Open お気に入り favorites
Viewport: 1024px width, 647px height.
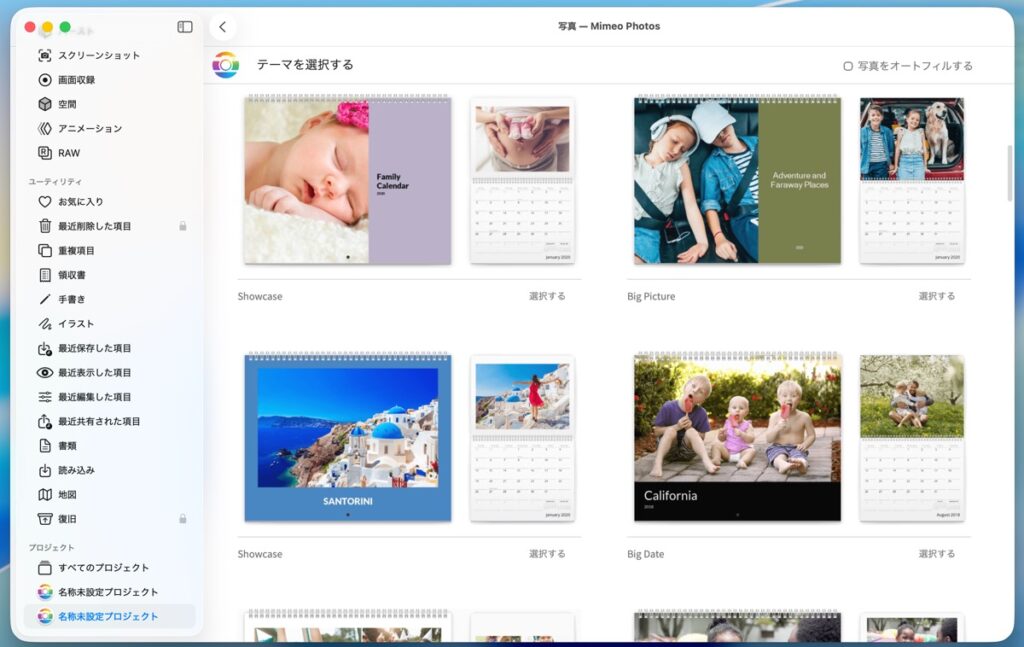pyautogui.click(x=80, y=202)
